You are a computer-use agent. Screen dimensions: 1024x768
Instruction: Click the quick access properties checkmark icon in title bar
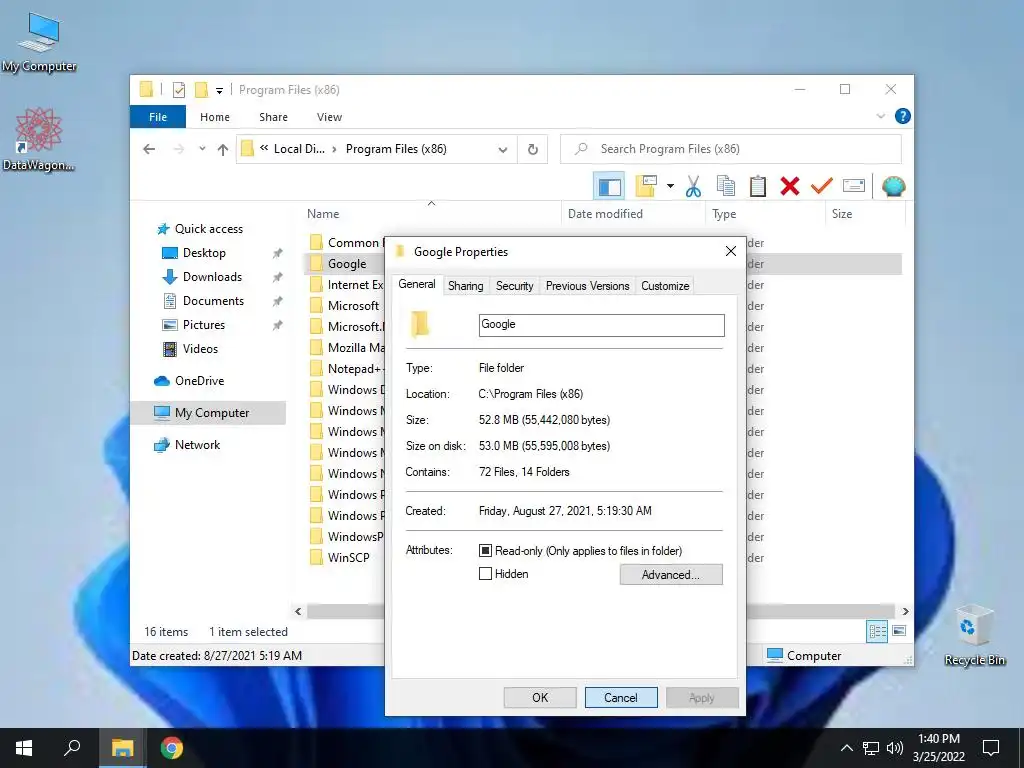point(179,89)
